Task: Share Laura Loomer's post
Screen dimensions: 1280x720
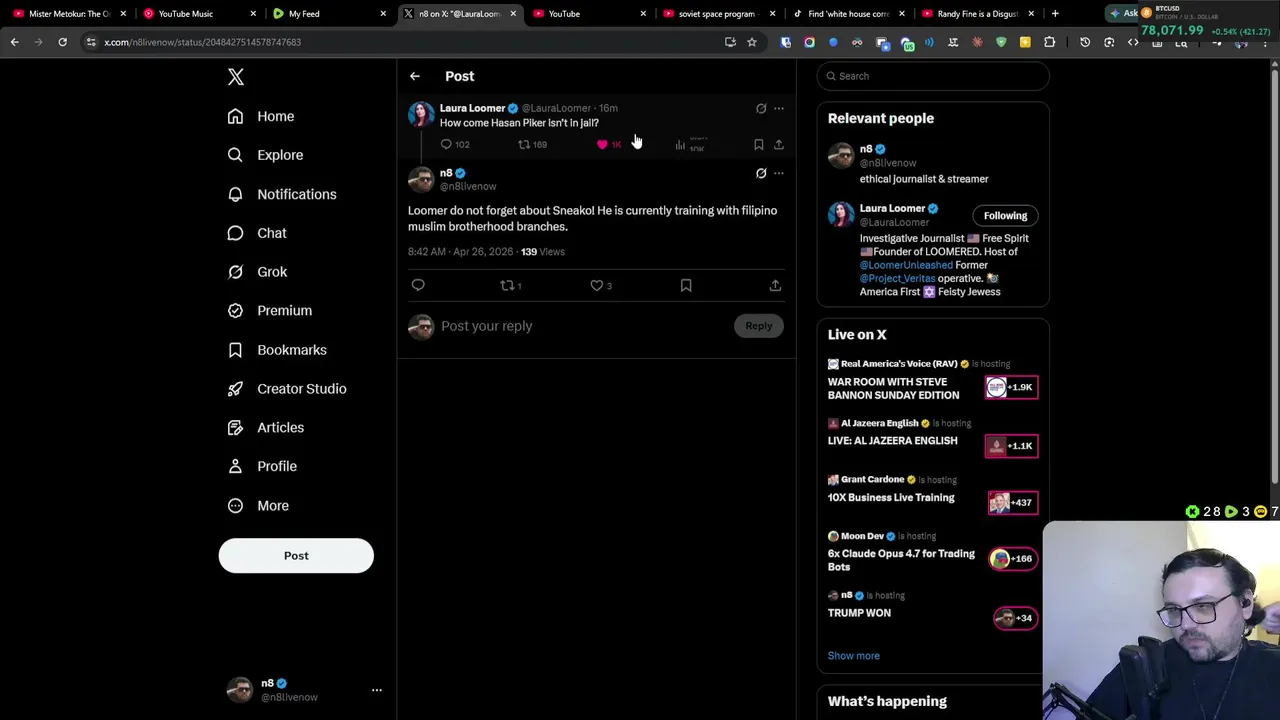Action: pyautogui.click(x=778, y=145)
